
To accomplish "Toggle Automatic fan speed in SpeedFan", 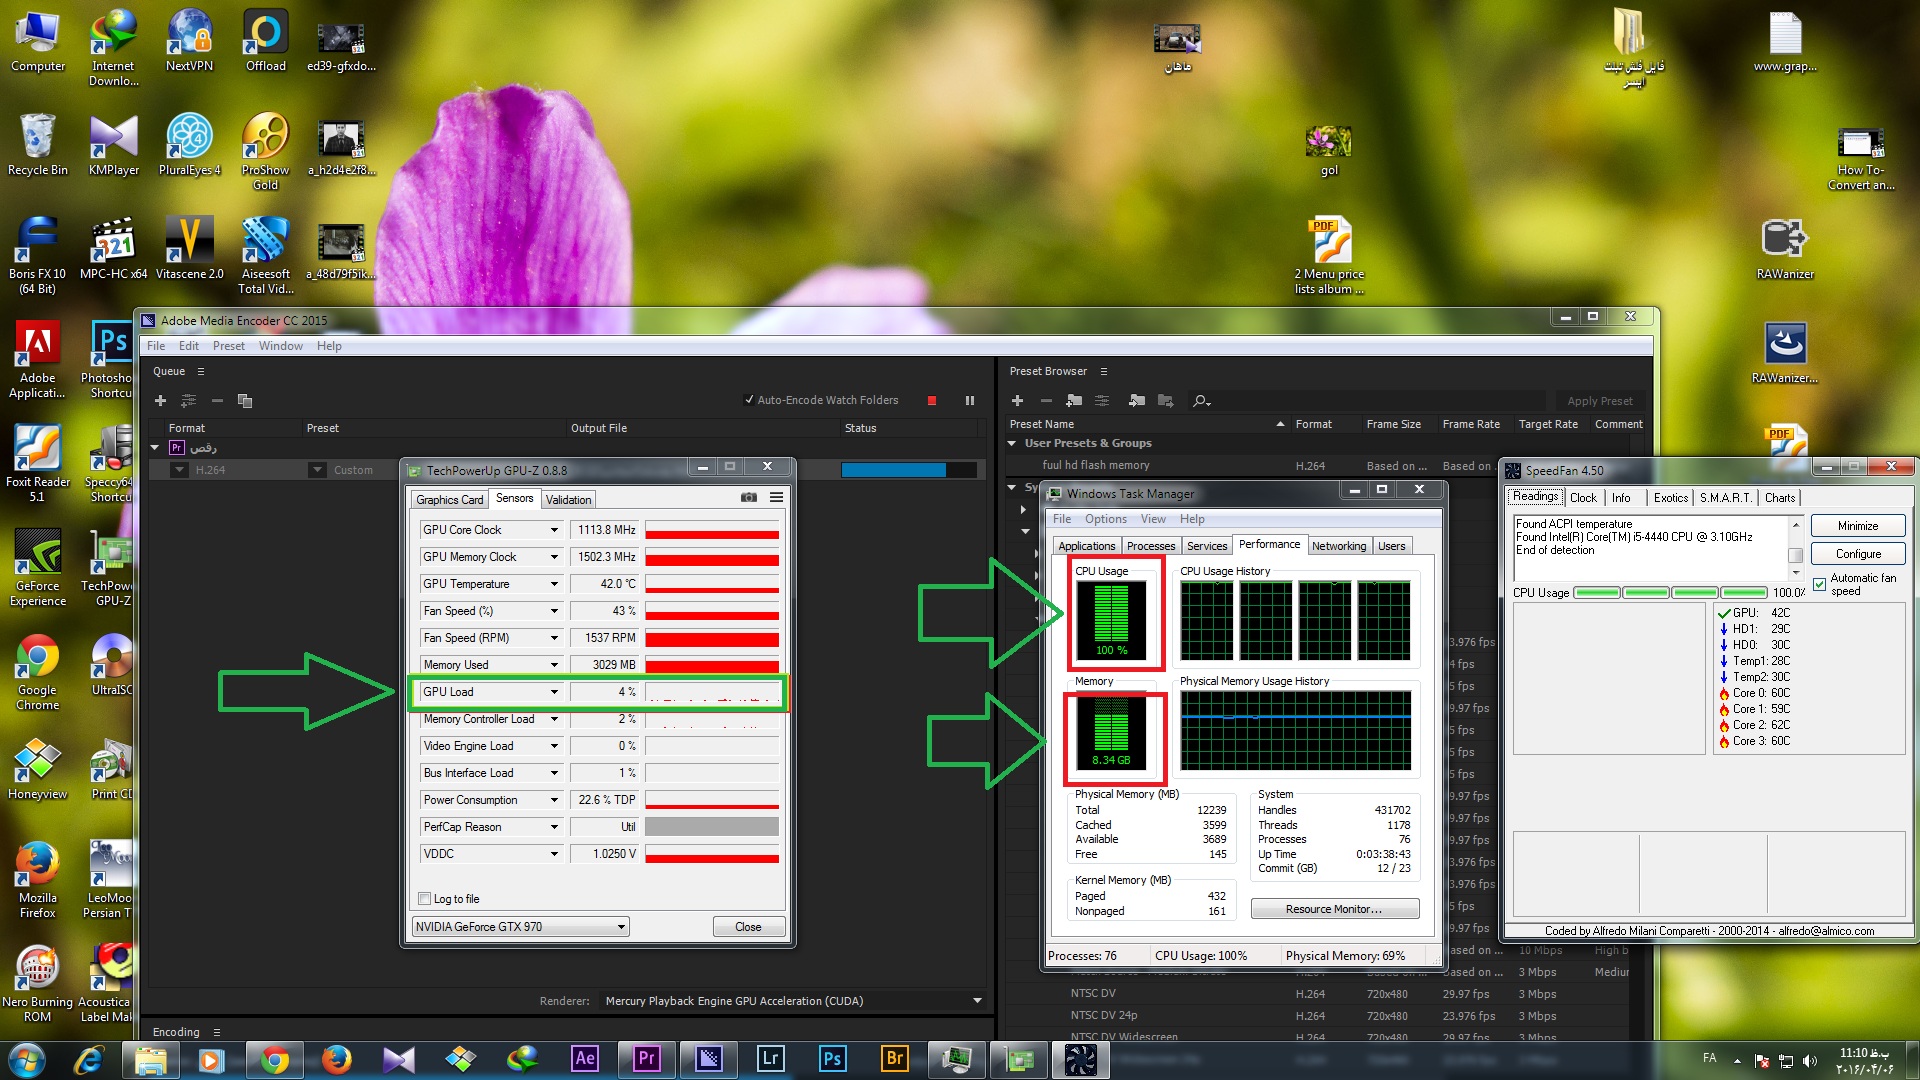I will (1819, 585).
